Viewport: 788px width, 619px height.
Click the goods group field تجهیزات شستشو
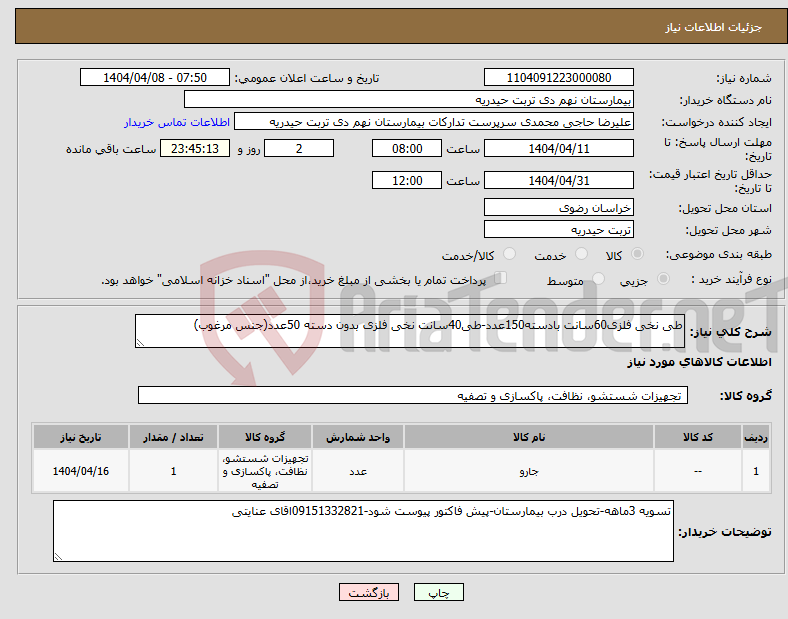(x=413, y=395)
